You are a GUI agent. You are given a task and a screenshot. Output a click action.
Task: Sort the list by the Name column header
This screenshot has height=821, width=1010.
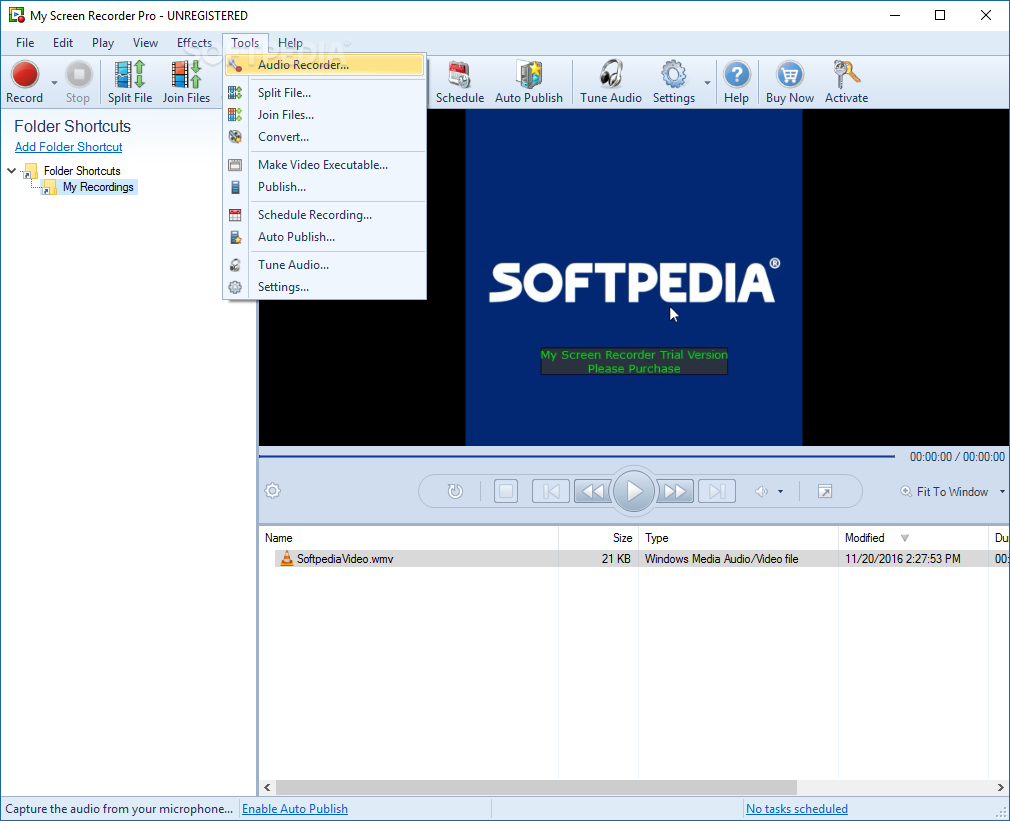pyautogui.click(x=408, y=538)
